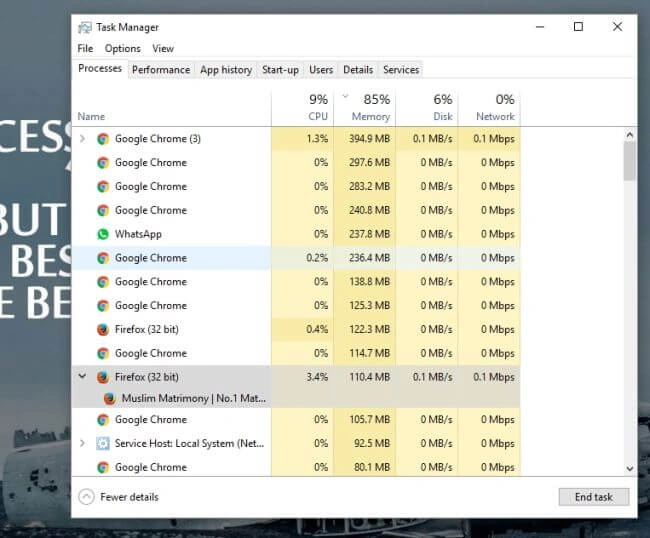650x538 pixels.
Task: Click Chrome icon of 105.7 MB process
Action: click(103, 420)
